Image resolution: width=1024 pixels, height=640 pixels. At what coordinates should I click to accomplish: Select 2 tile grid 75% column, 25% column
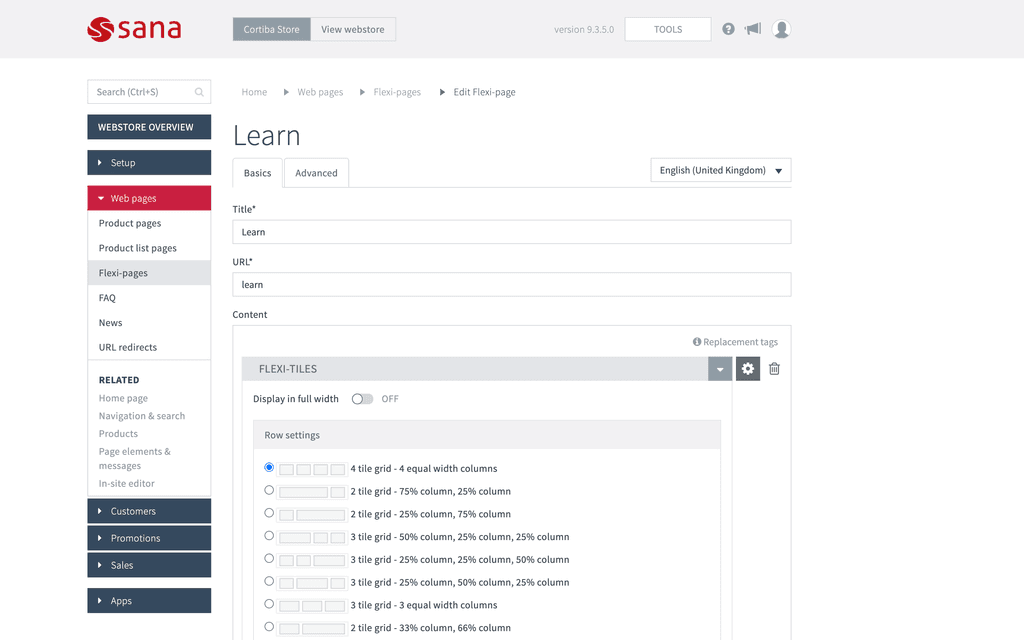(269, 490)
